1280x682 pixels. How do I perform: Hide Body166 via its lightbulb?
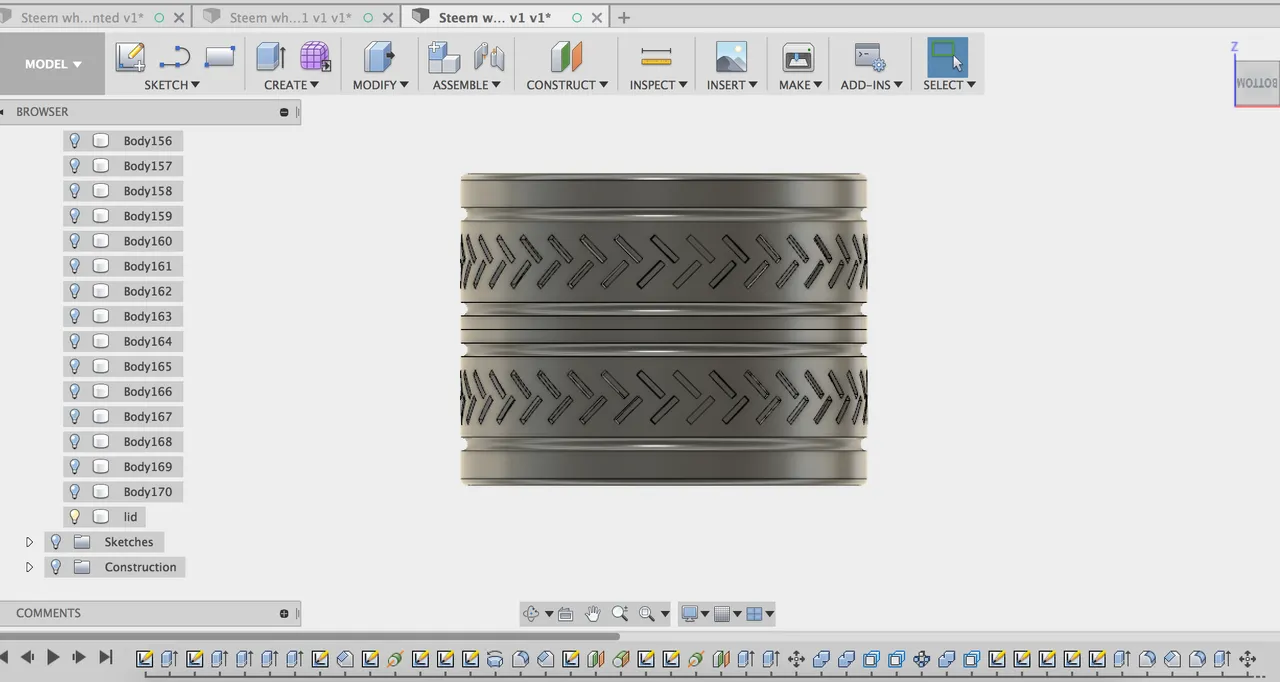pyautogui.click(x=74, y=391)
